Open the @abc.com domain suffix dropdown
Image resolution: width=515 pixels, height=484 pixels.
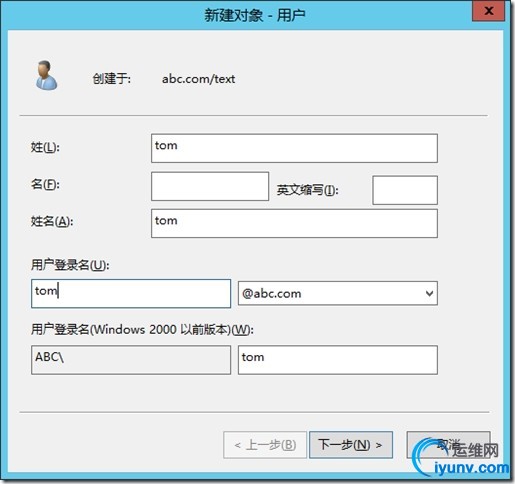pyautogui.click(x=338, y=293)
